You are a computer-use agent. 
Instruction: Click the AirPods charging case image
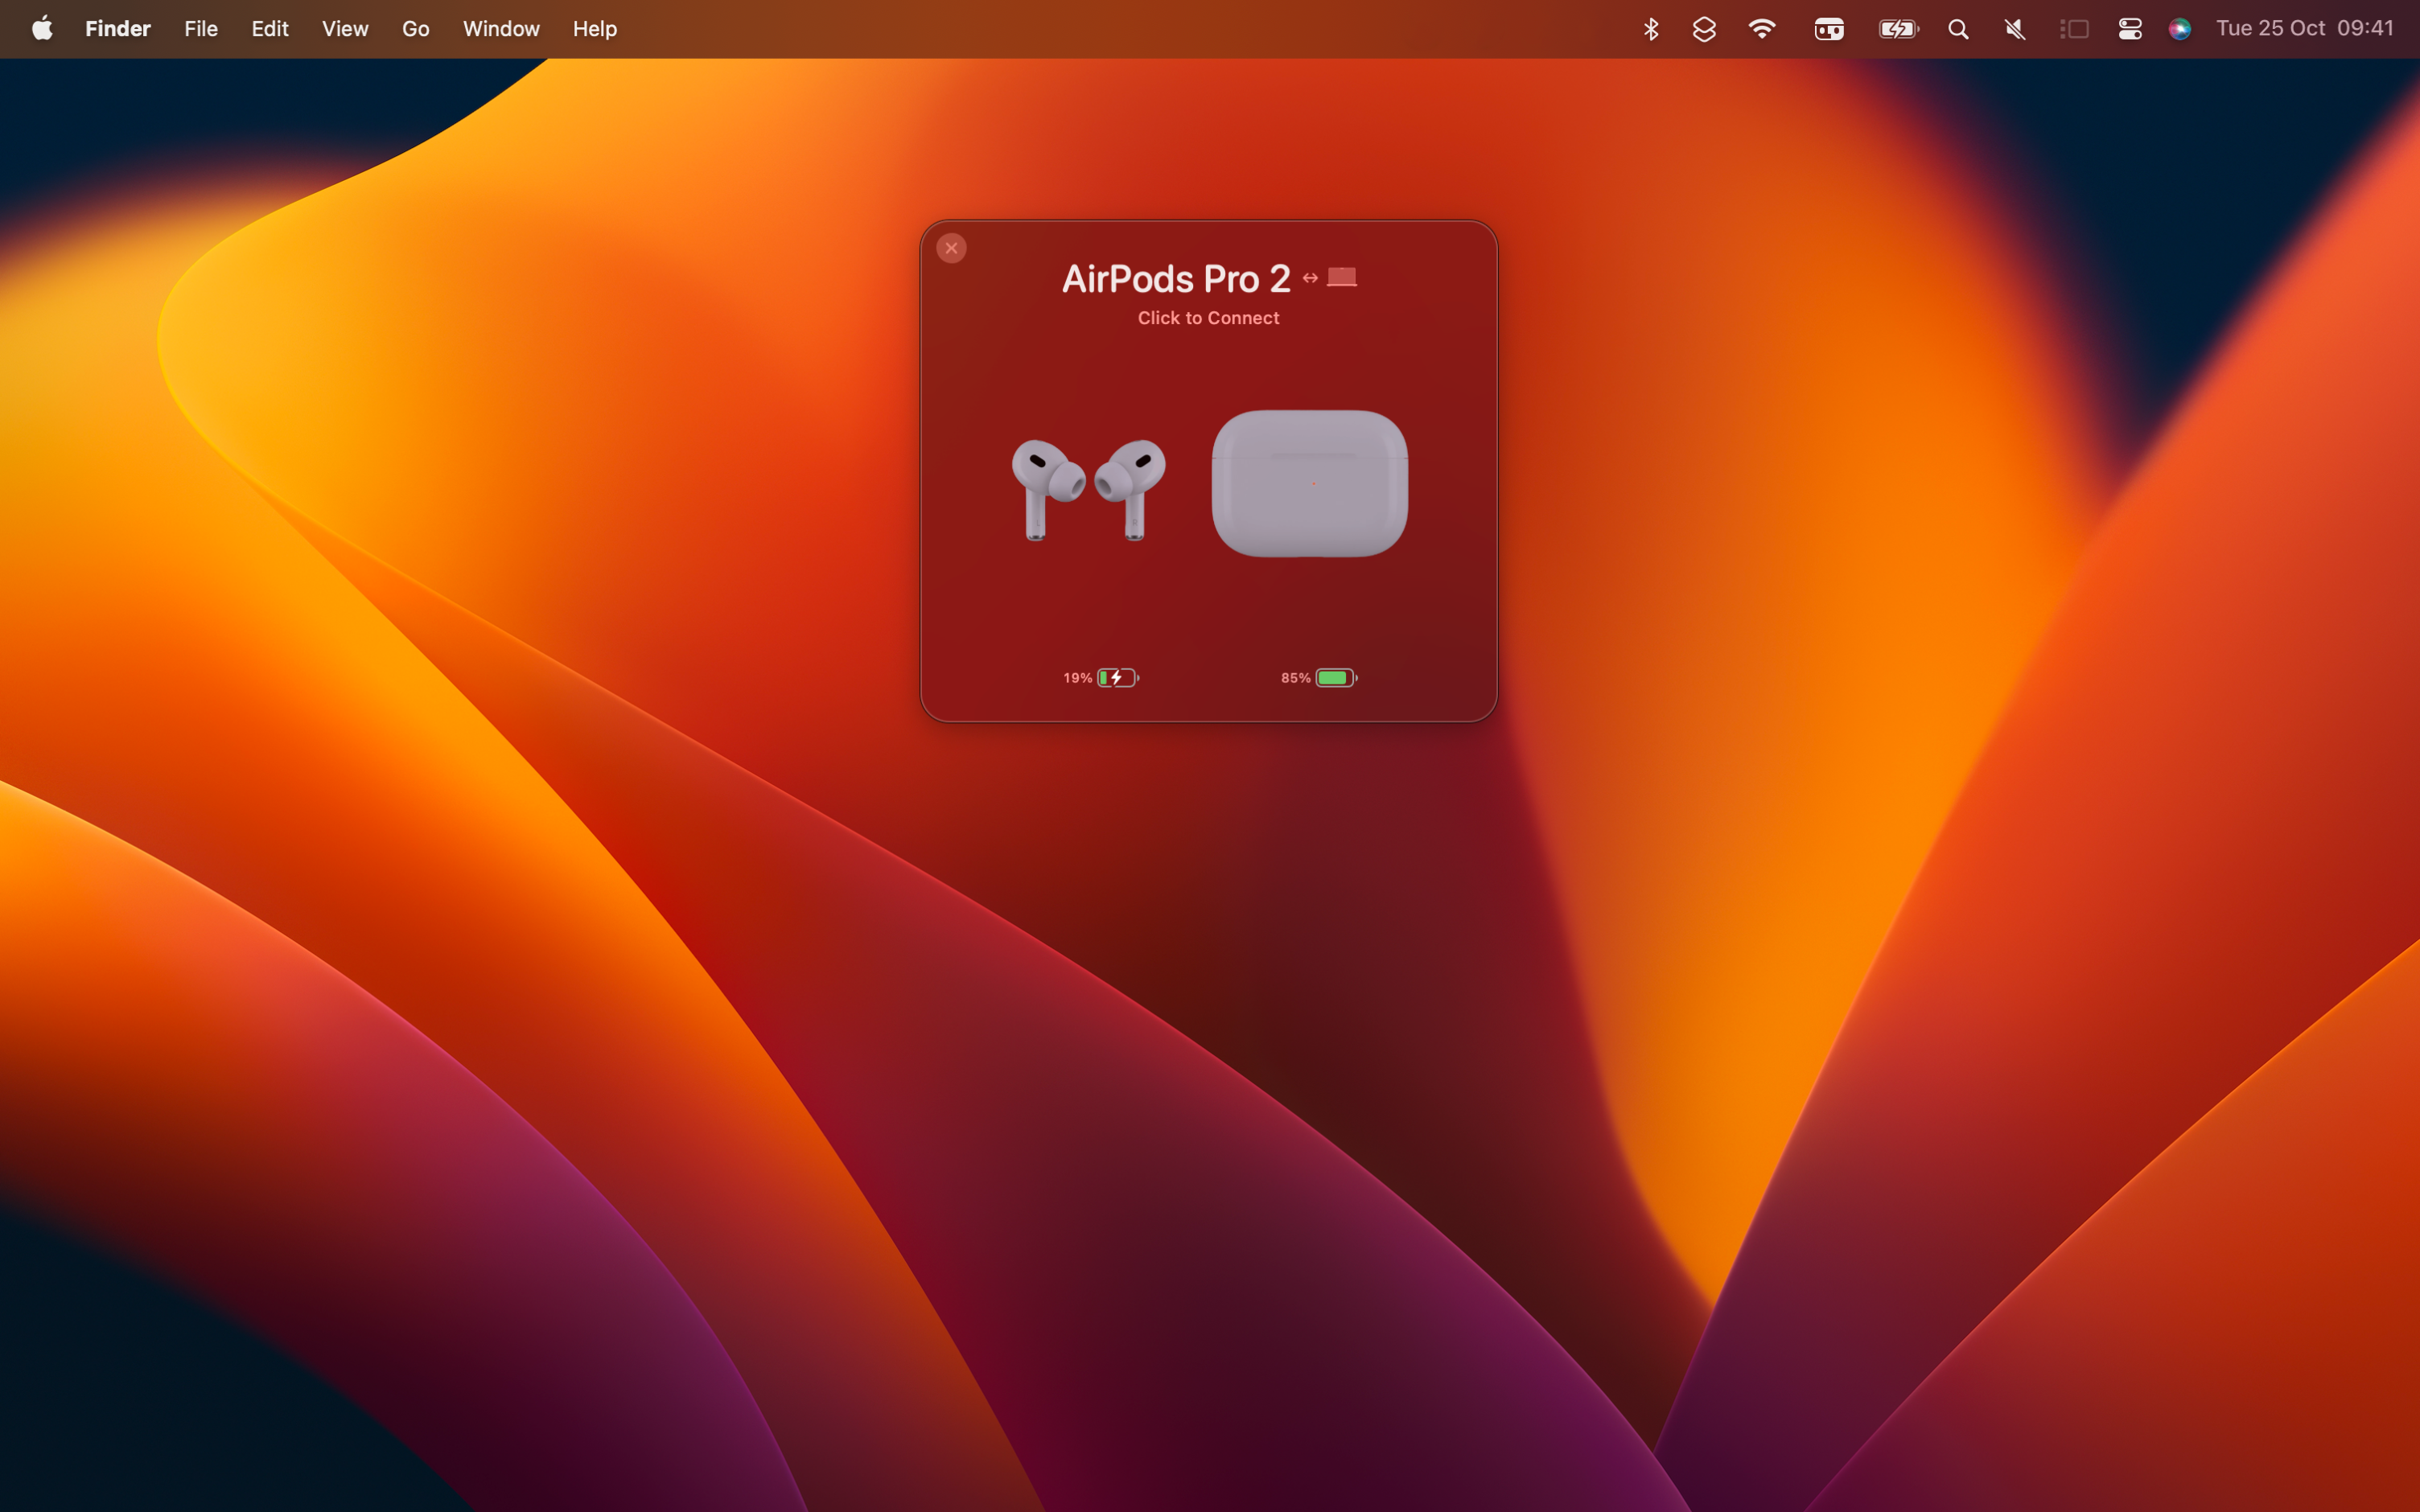pos(1309,483)
